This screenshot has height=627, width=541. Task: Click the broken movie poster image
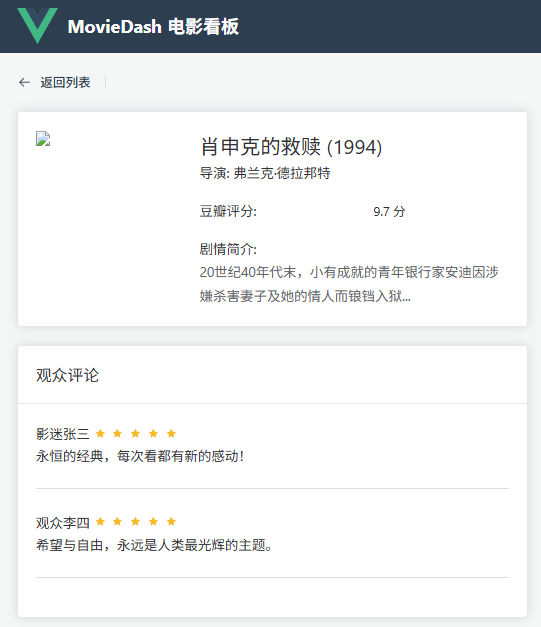point(43,138)
